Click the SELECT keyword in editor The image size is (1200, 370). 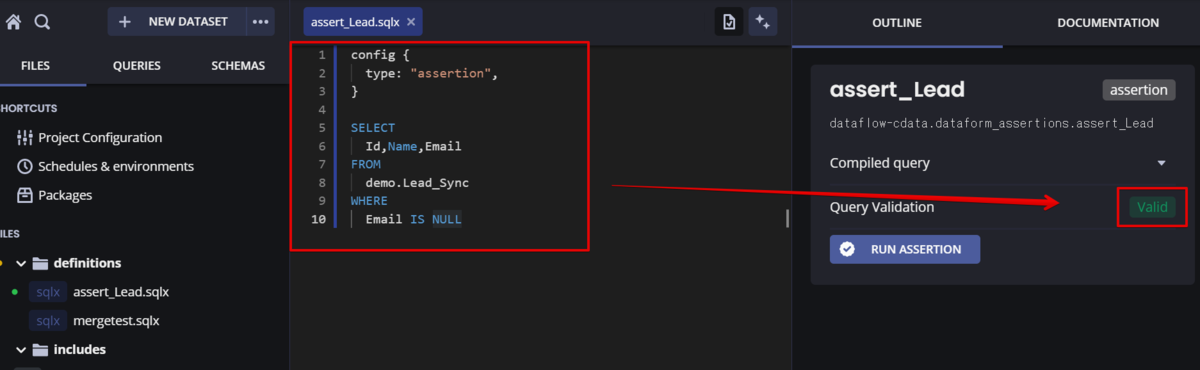[373, 128]
